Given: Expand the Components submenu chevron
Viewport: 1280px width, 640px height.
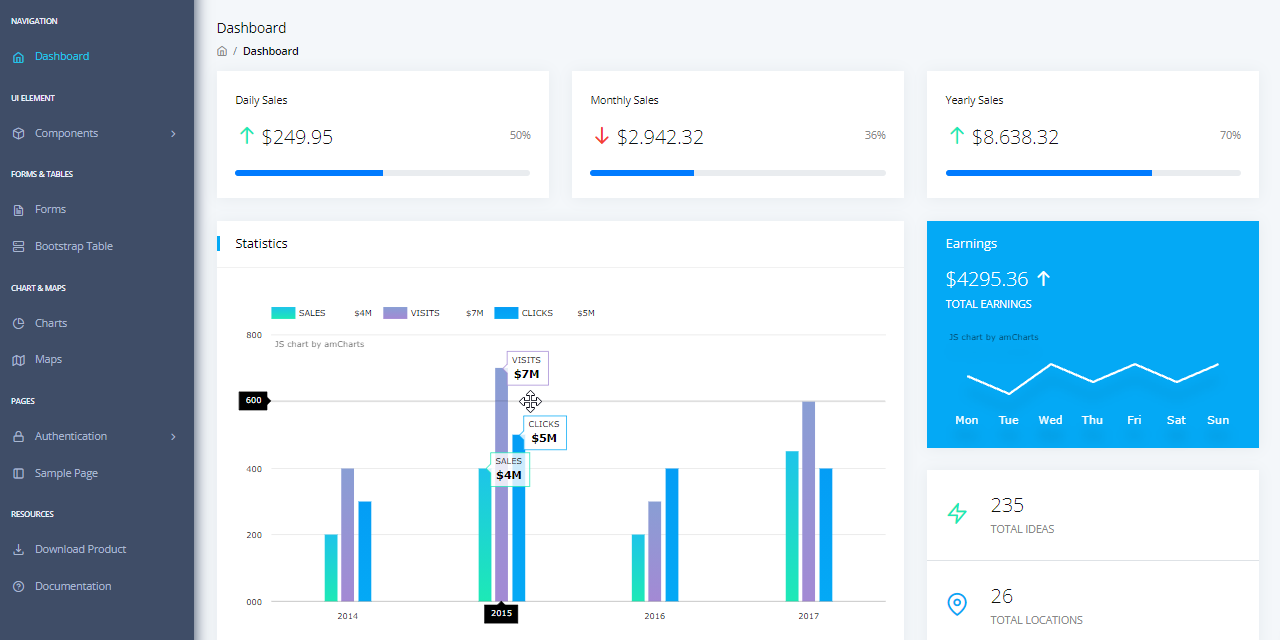Looking at the screenshot, I should [x=172, y=132].
